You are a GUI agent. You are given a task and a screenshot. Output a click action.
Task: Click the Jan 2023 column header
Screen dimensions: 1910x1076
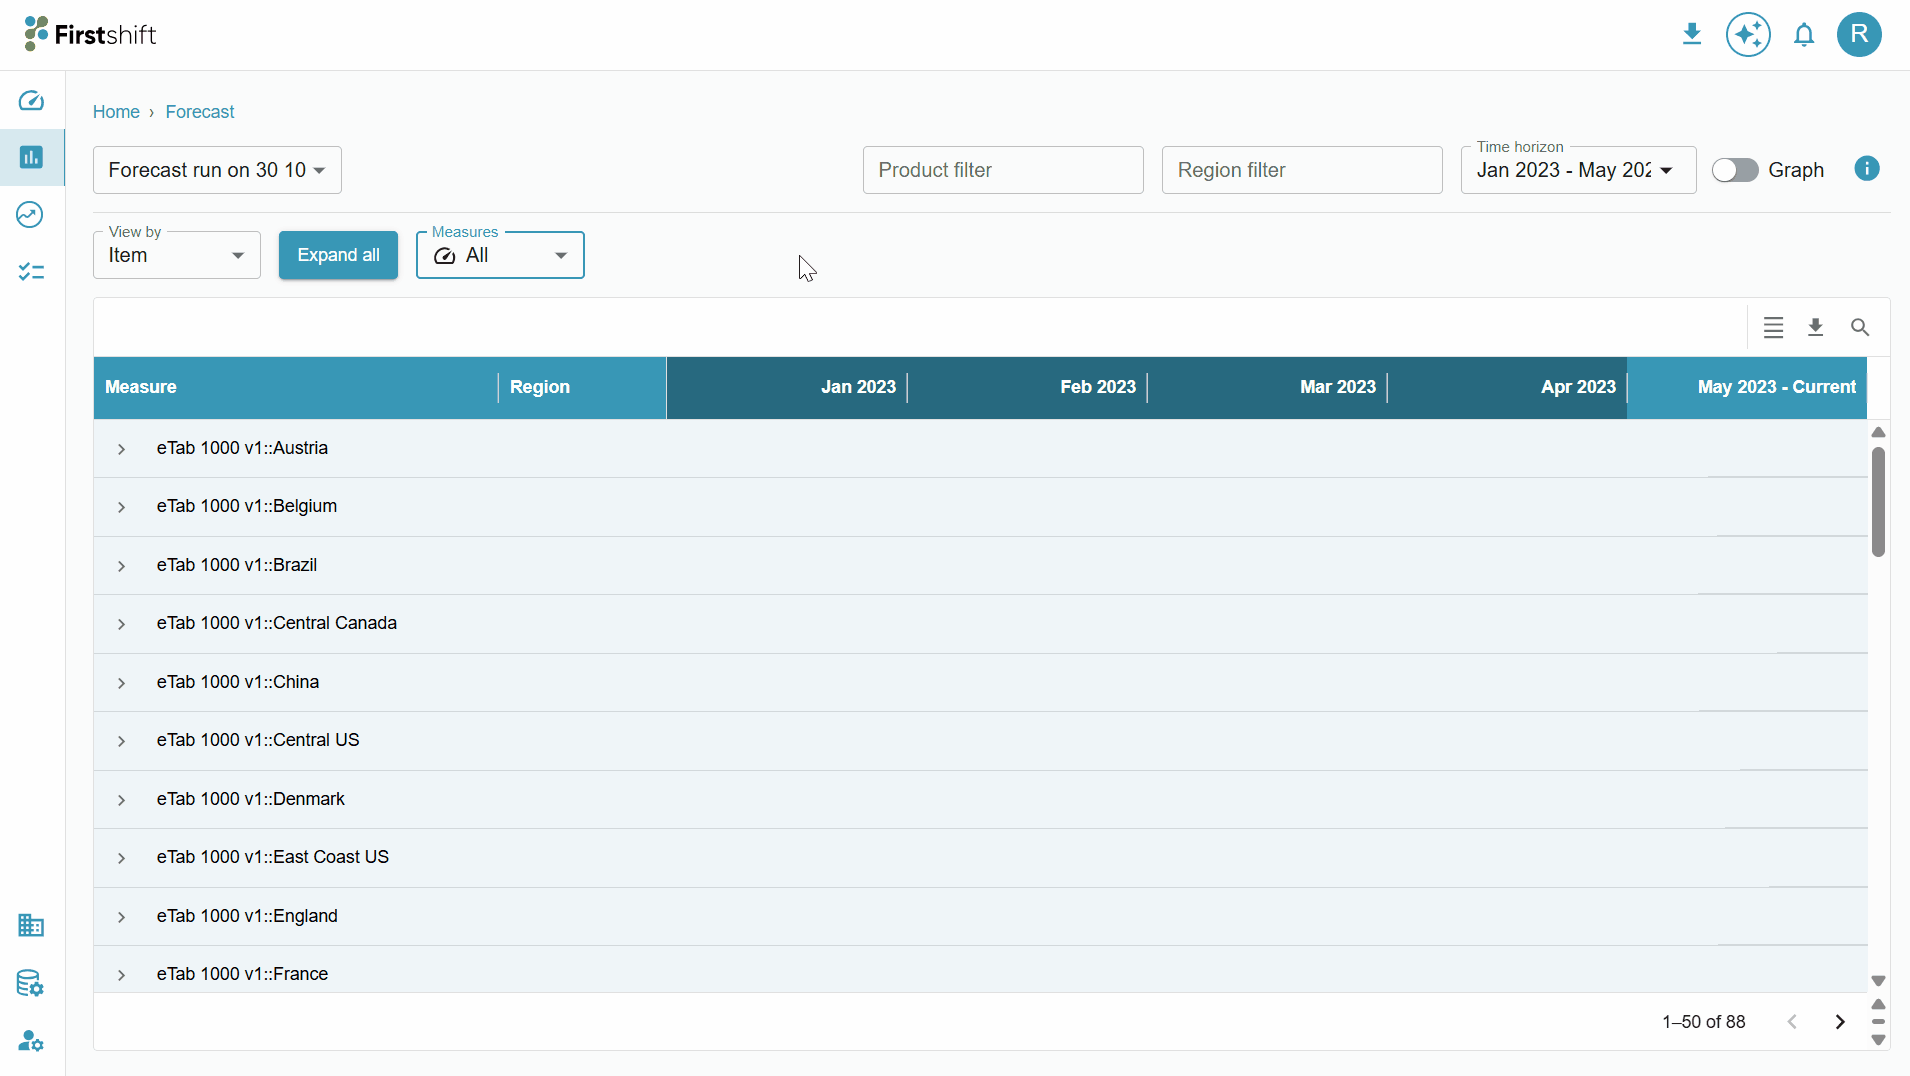pos(787,387)
